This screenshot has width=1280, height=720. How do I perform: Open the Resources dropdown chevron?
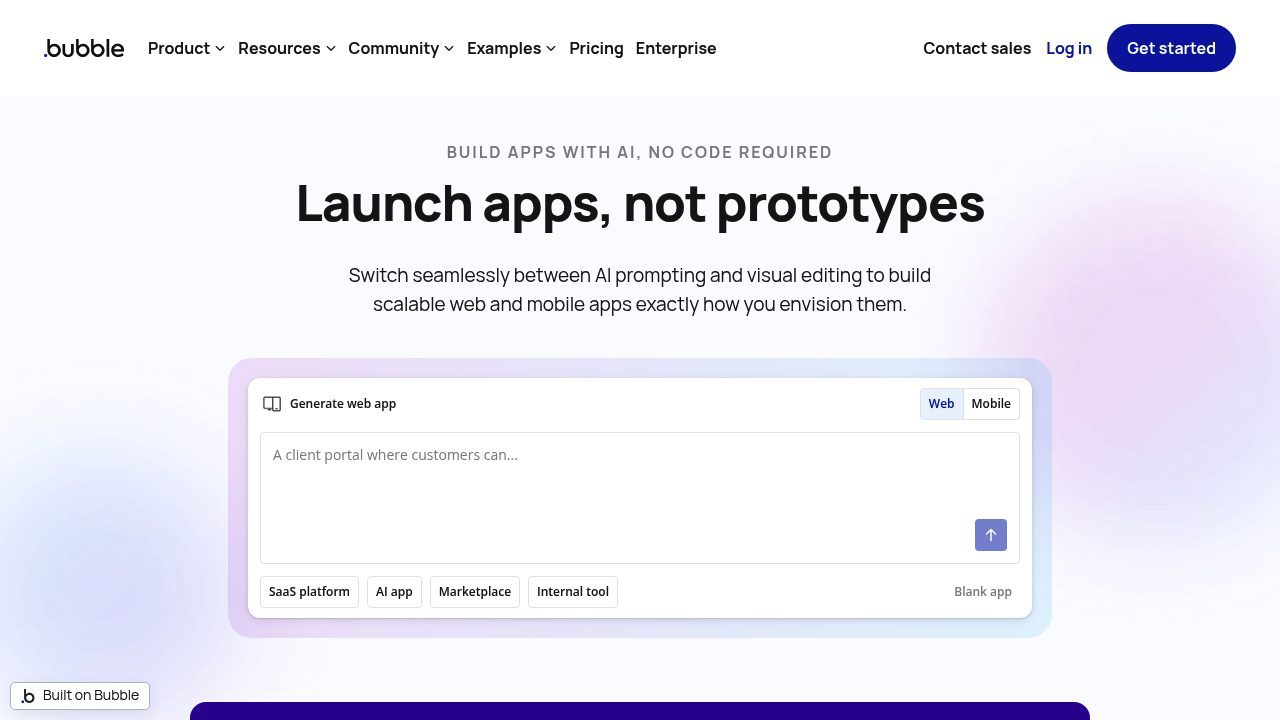tap(331, 48)
